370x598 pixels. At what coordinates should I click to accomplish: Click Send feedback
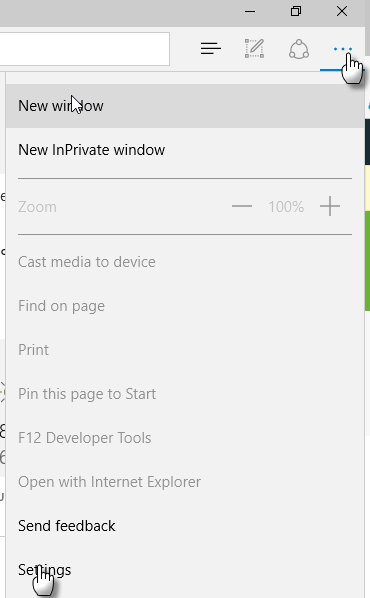tap(185, 526)
